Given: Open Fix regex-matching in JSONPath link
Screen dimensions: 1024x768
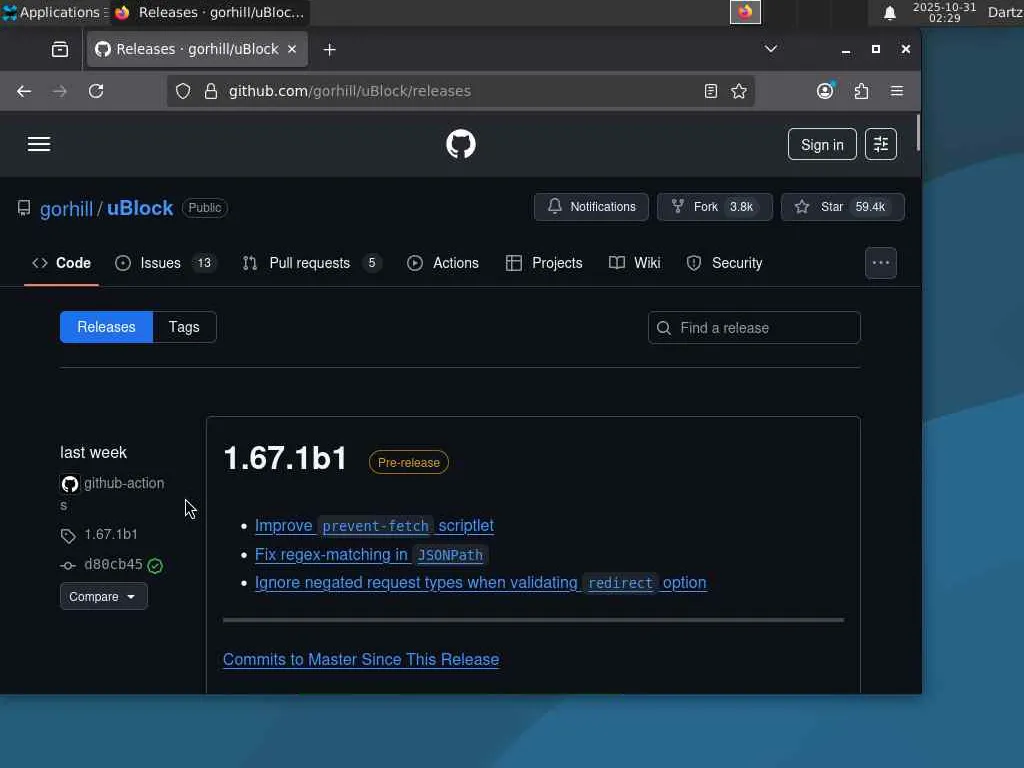Looking at the screenshot, I should pyautogui.click(x=372, y=554).
